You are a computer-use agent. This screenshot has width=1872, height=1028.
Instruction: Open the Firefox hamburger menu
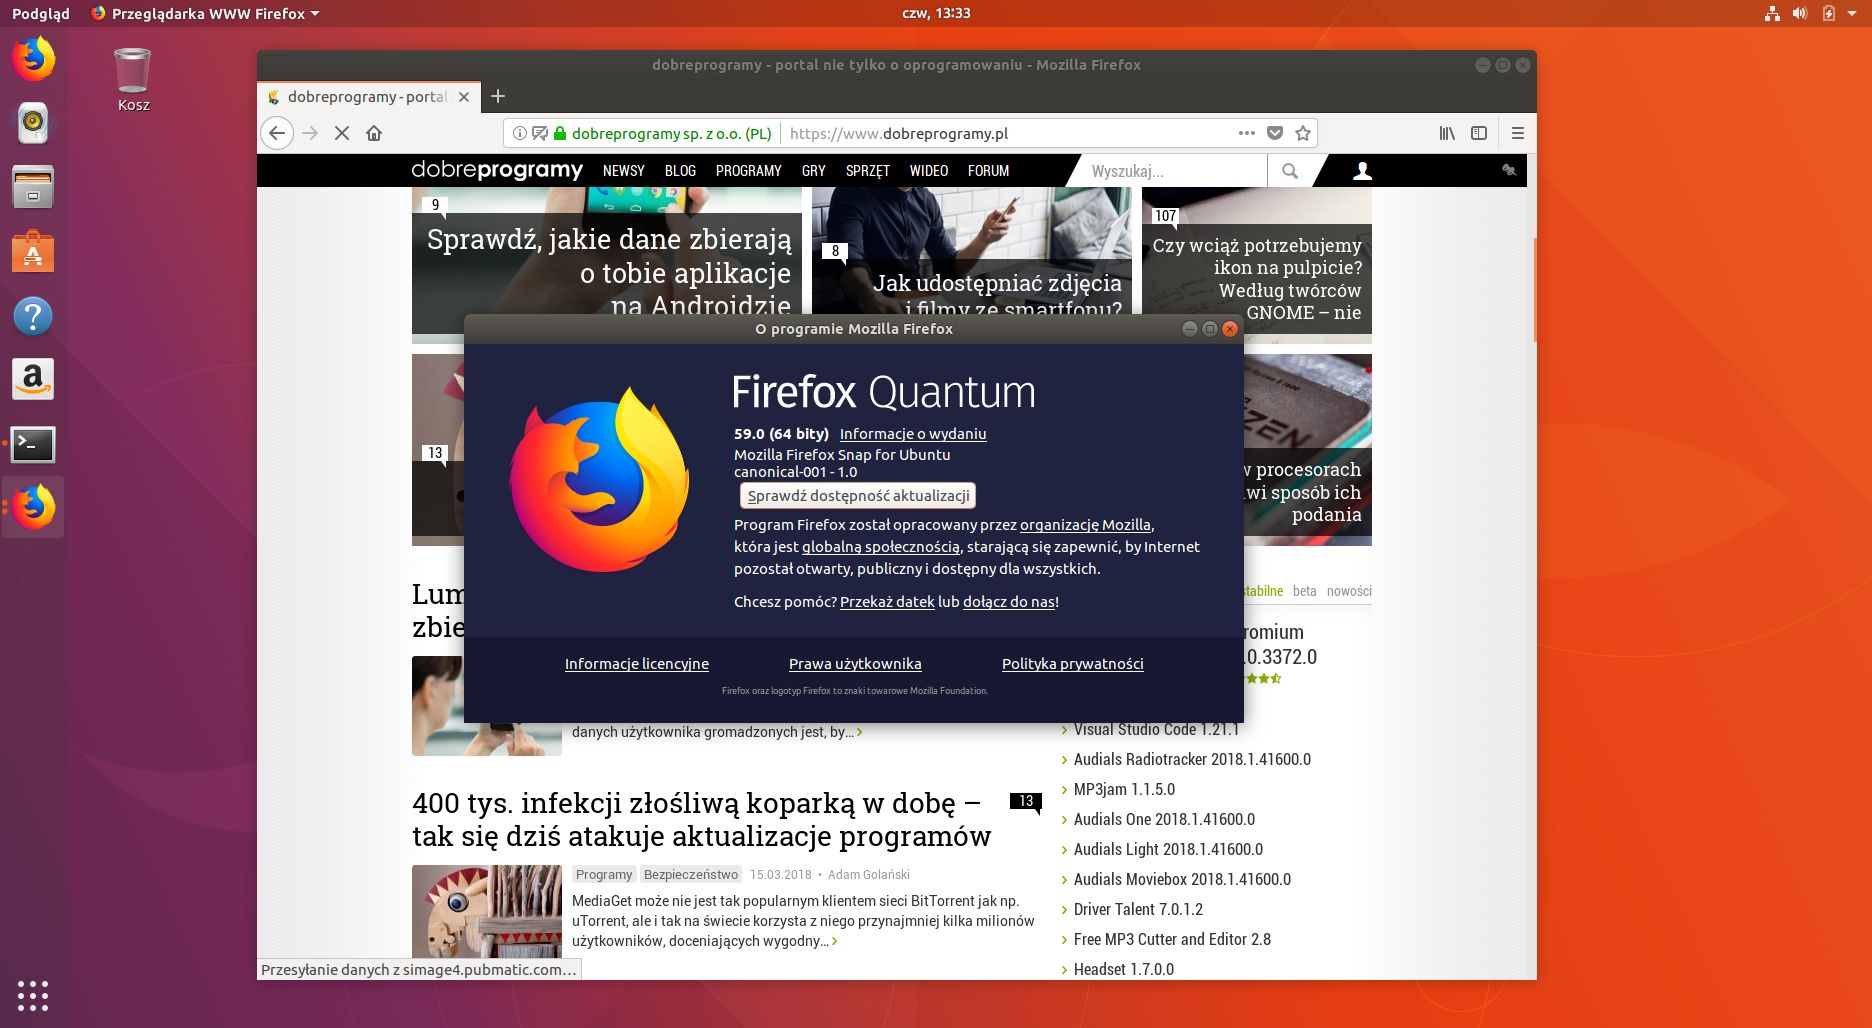1517,133
